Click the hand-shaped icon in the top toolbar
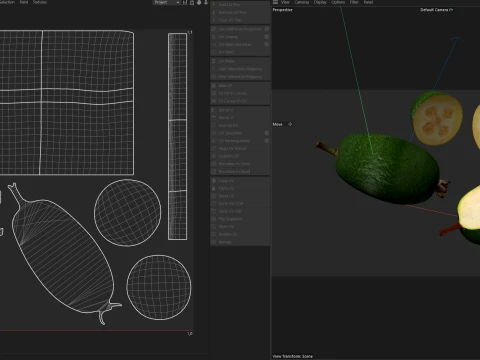This screenshot has height=360, width=480. [x=199, y=2]
